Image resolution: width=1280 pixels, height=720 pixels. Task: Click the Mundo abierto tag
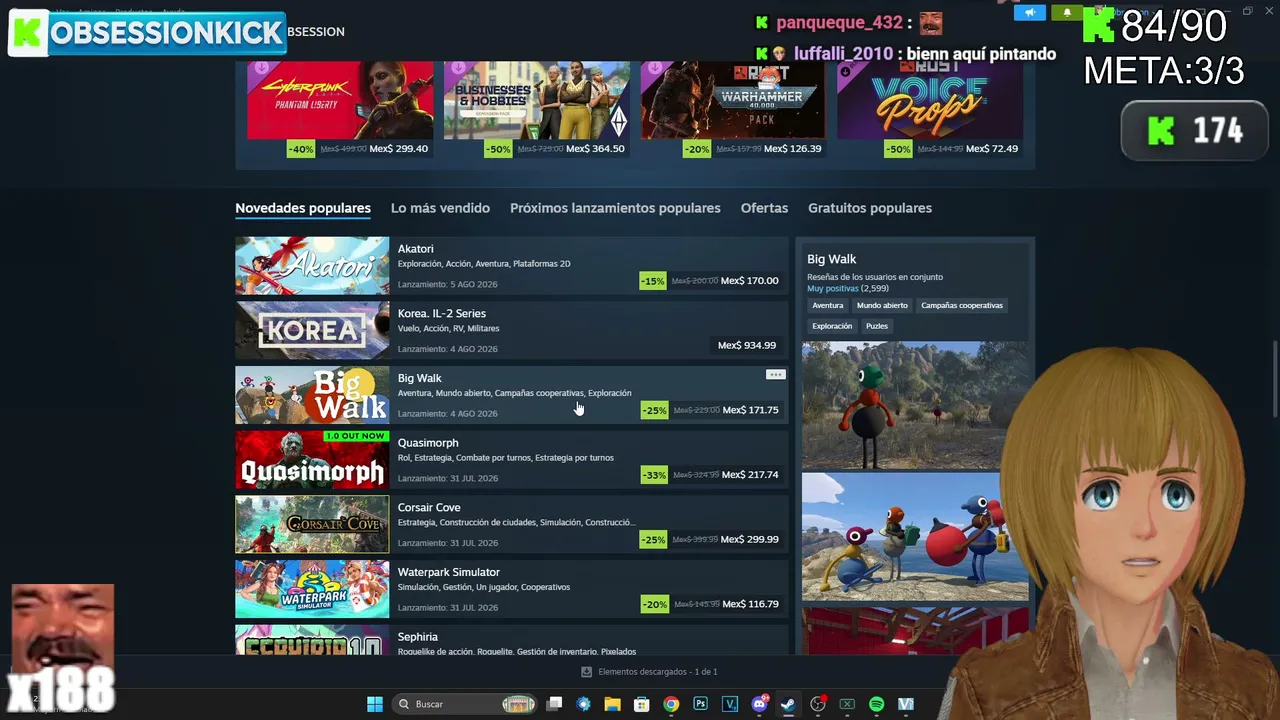tap(882, 306)
